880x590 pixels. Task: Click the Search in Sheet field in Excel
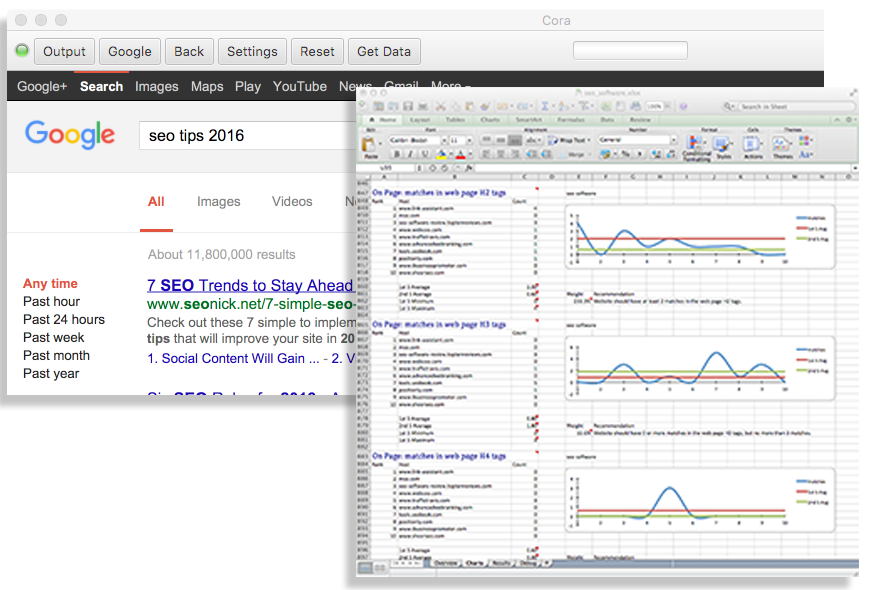click(788, 106)
